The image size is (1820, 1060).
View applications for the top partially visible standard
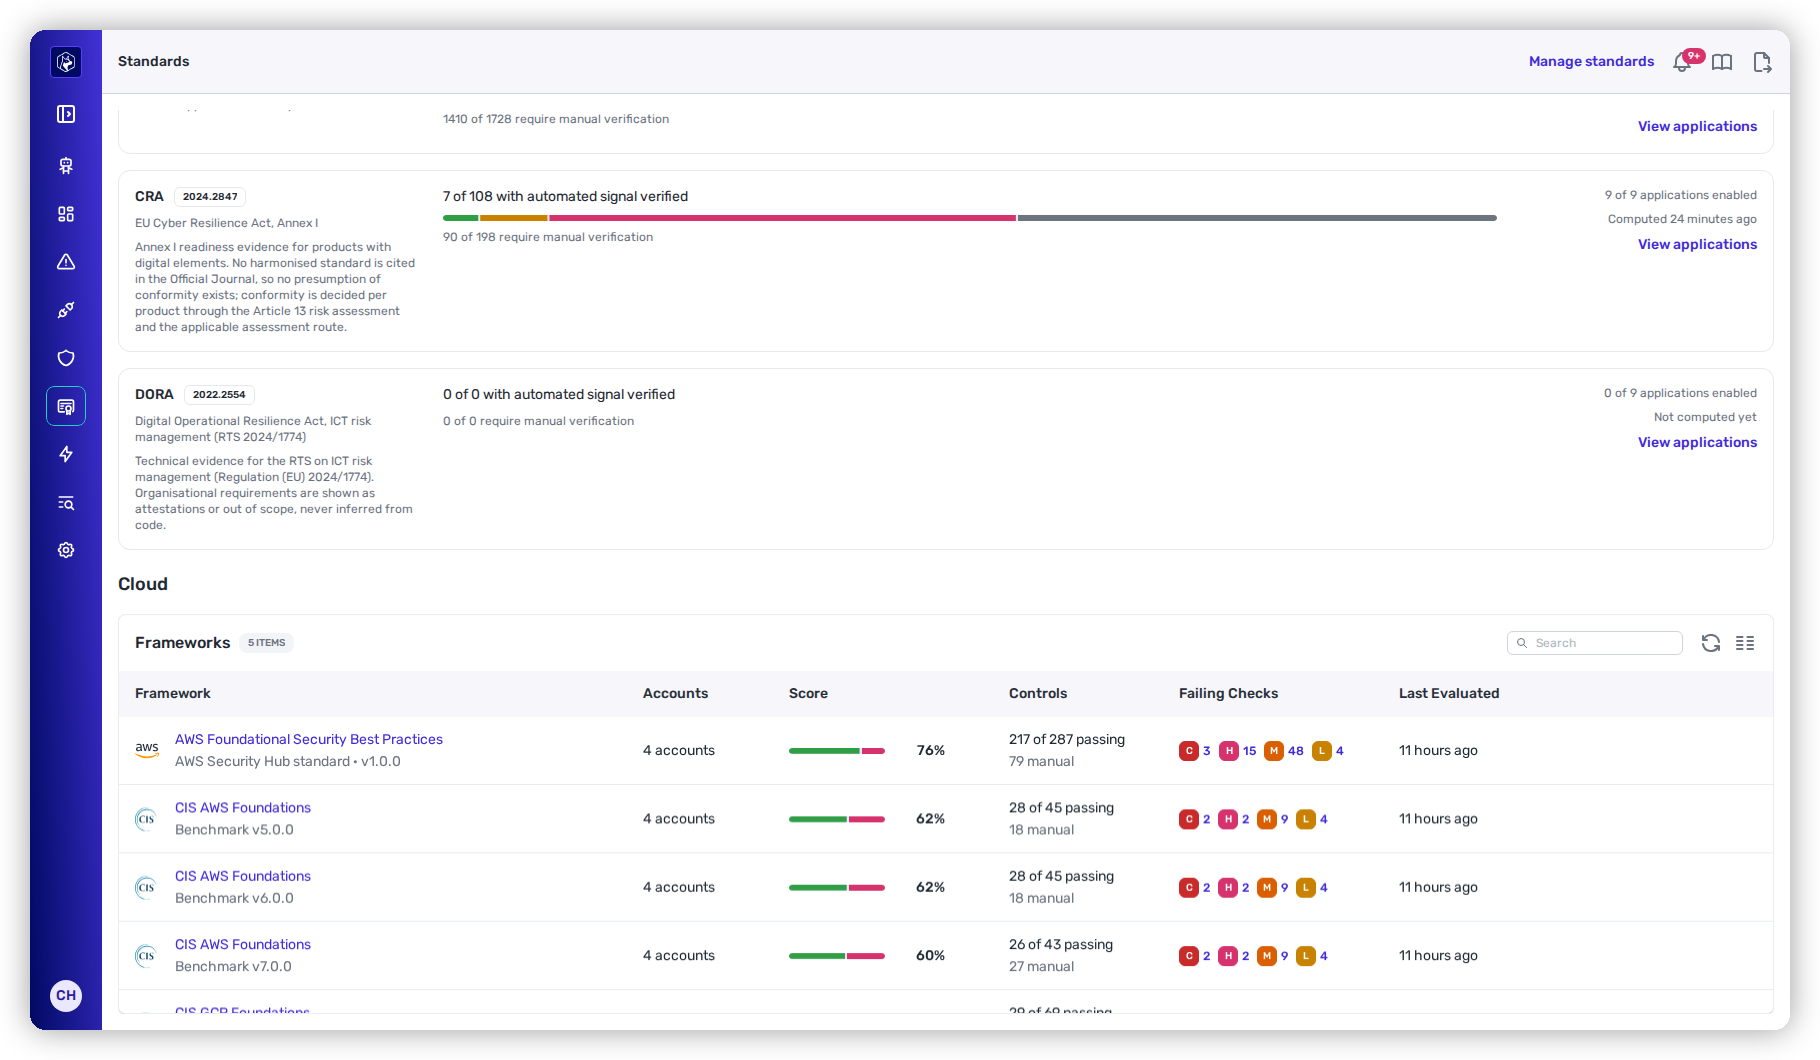coord(1697,126)
